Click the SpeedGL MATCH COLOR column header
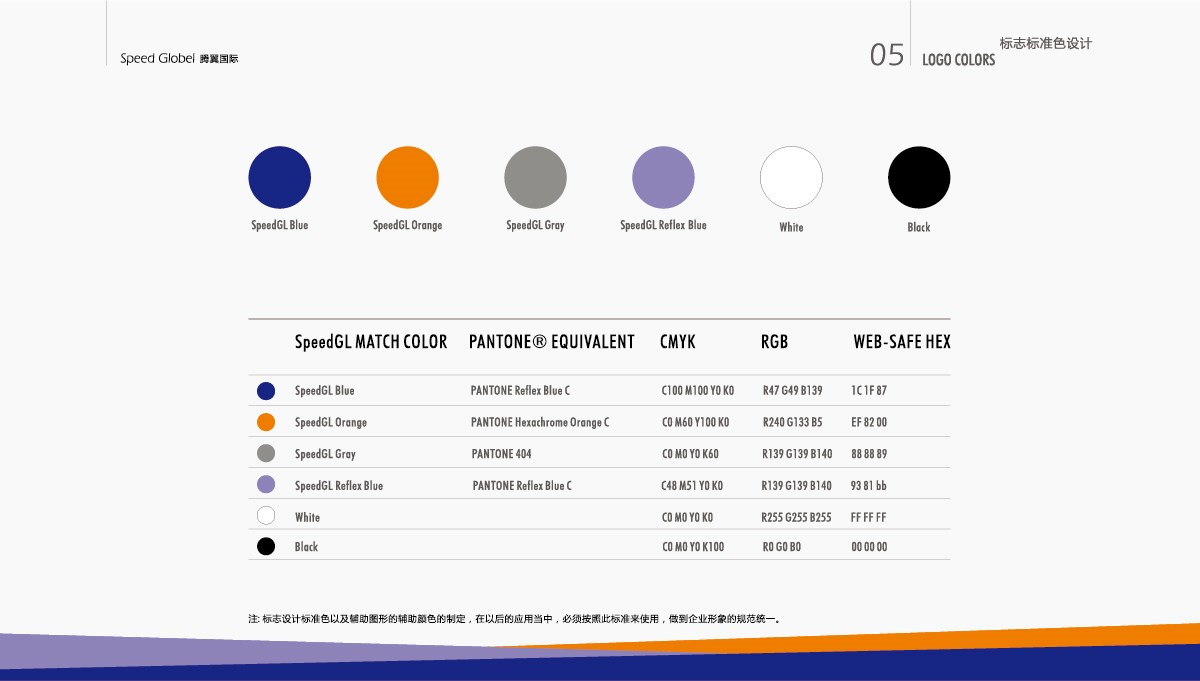Viewport: 1200px width, 681px height. (371, 342)
